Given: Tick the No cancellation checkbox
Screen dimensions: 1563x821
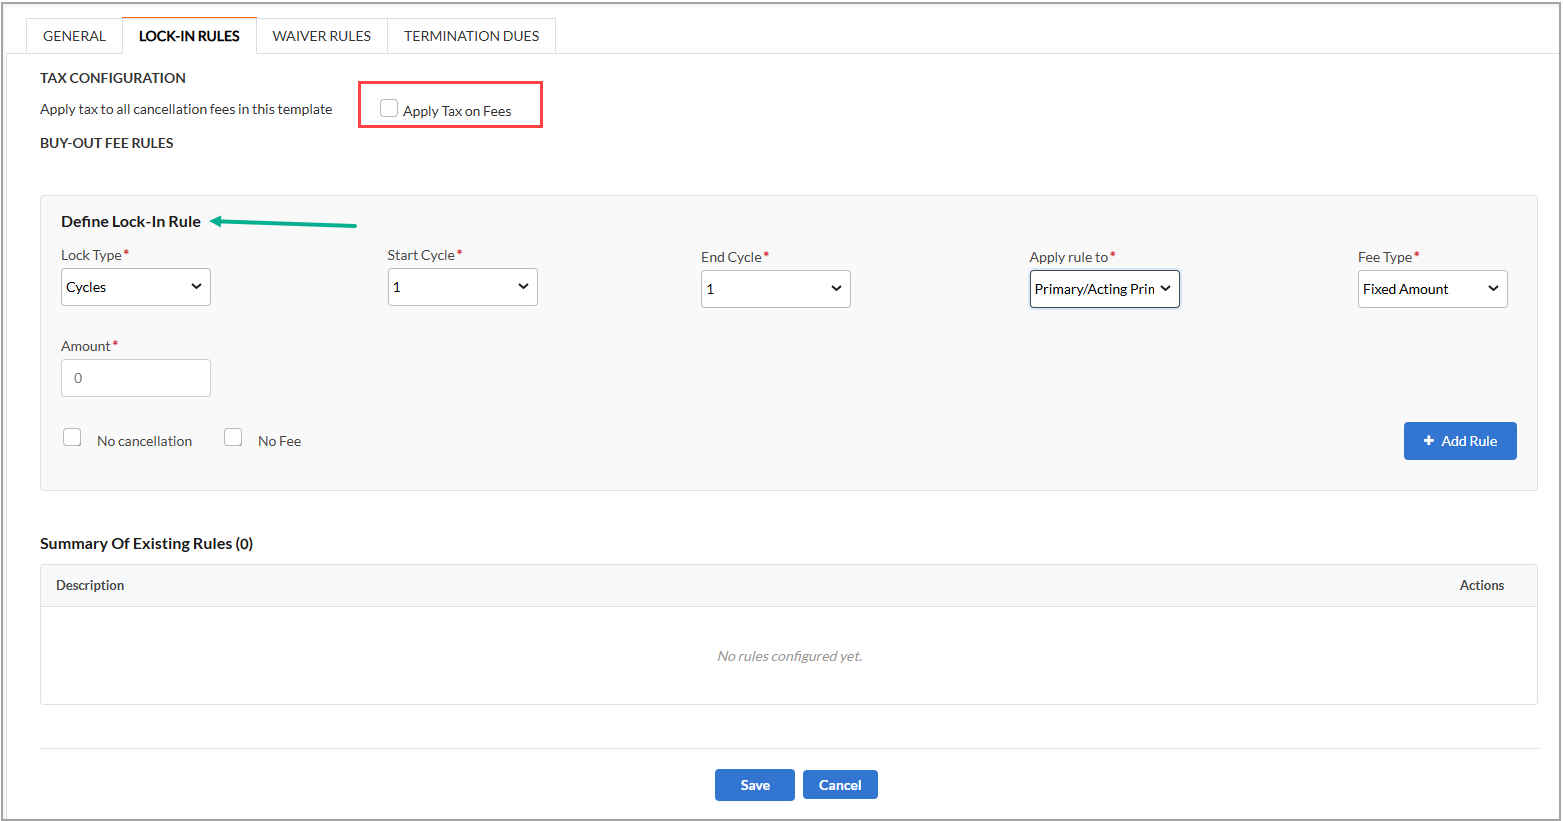Looking at the screenshot, I should [72, 438].
